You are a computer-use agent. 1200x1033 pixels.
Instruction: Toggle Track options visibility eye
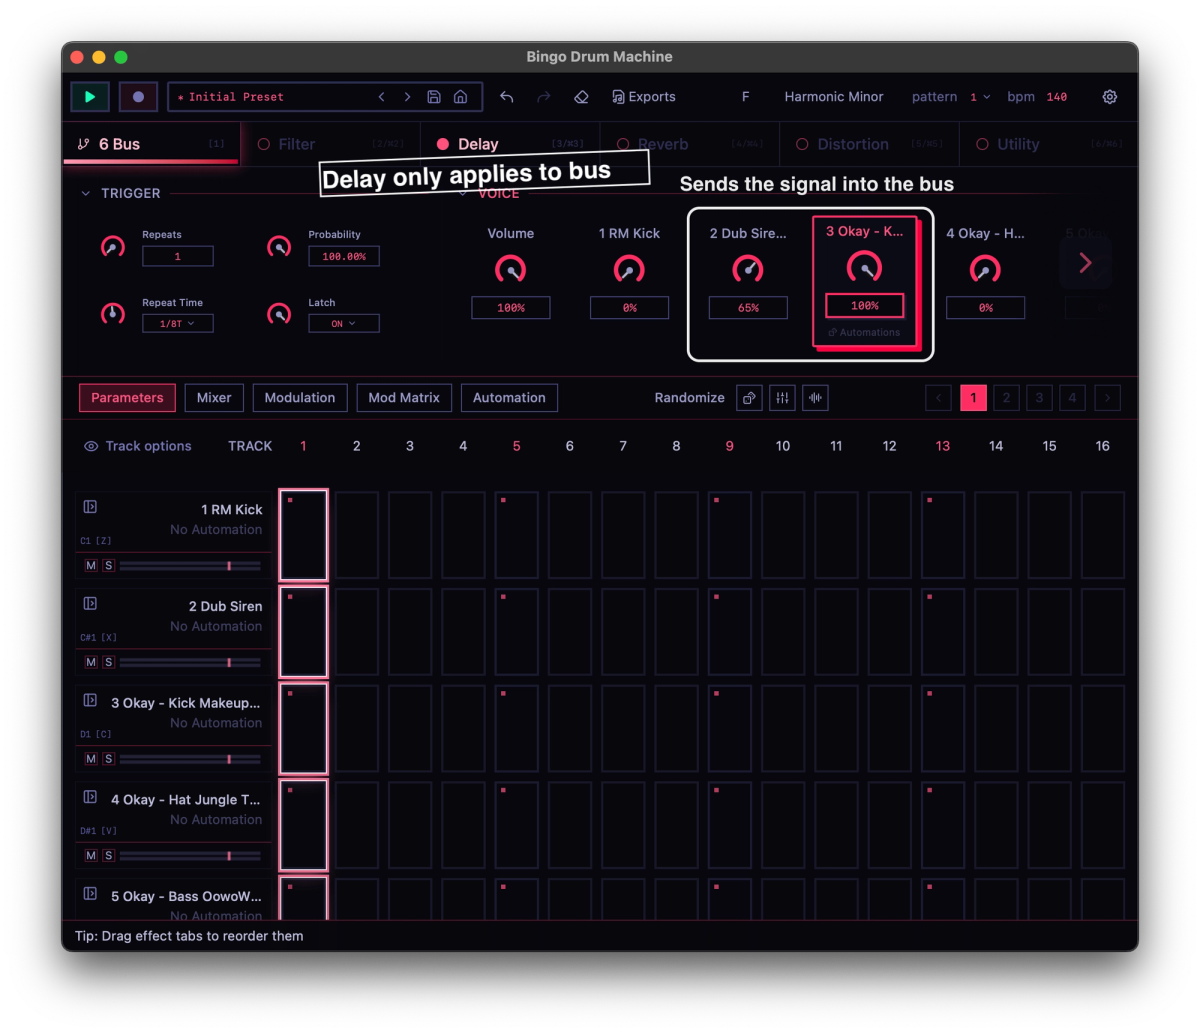[x=91, y=446]
